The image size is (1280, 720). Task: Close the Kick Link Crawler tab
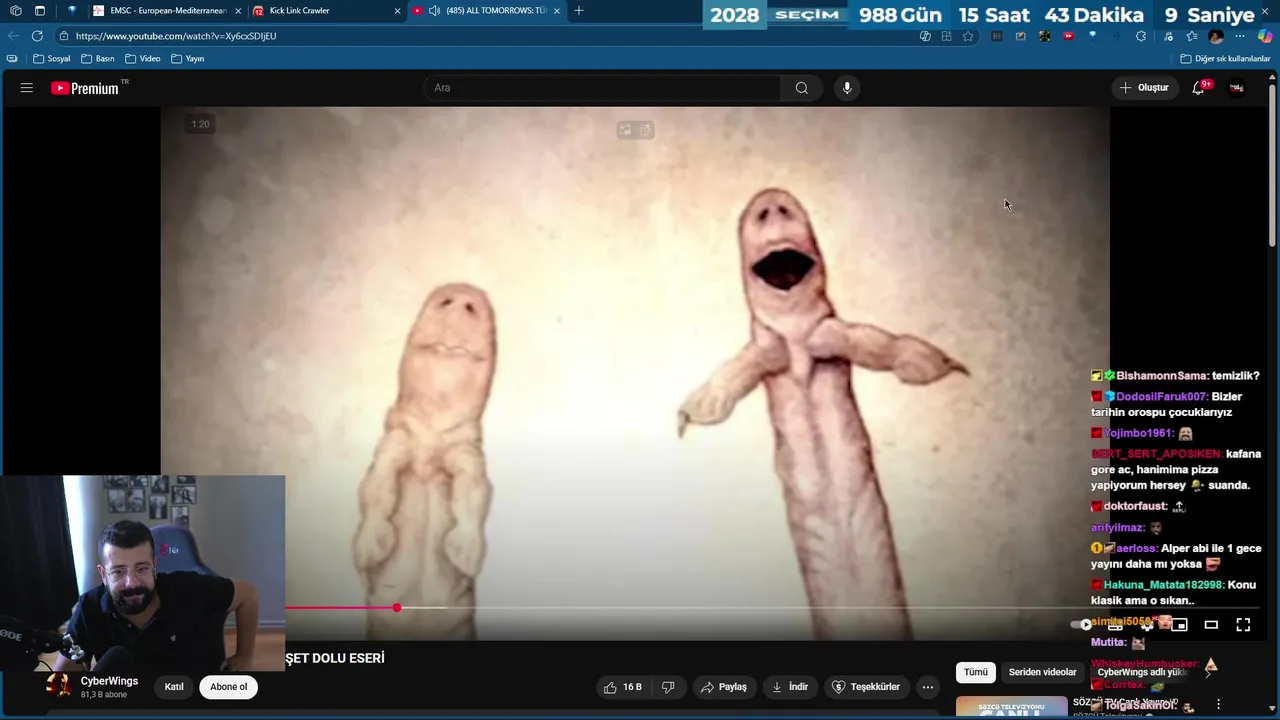pos(398,11)
